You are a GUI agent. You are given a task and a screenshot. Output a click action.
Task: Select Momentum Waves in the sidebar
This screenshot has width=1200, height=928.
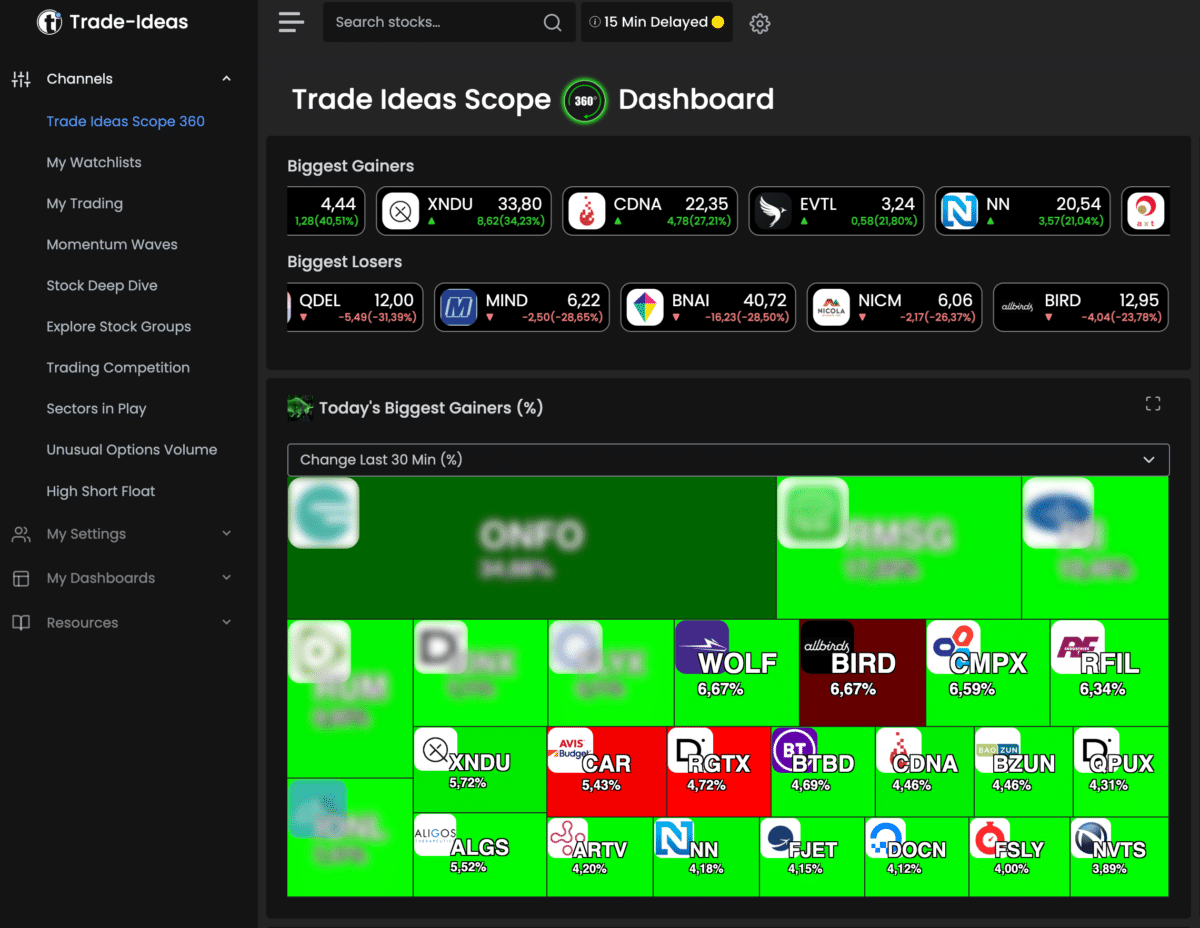(112, 244)
